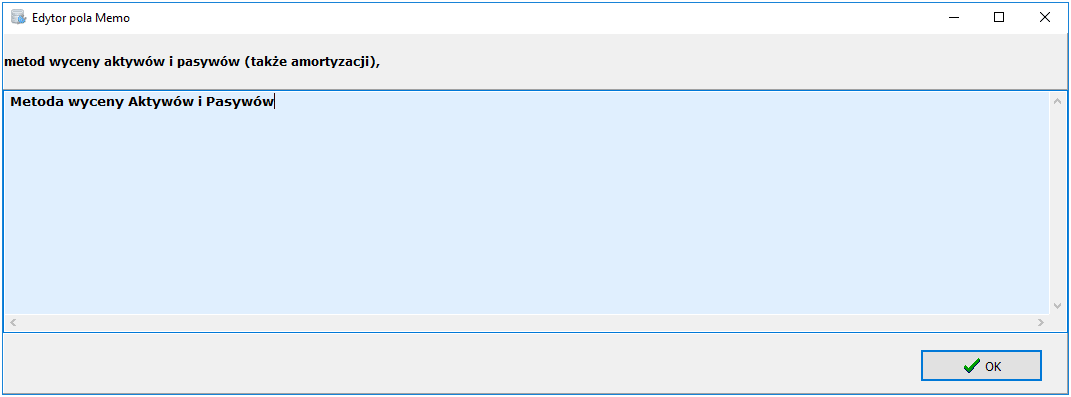Image resolution: width=1071 pixels, height=397 pixels.
Task: Place cursor in the word "Metoda"
Action: point(32,102)
